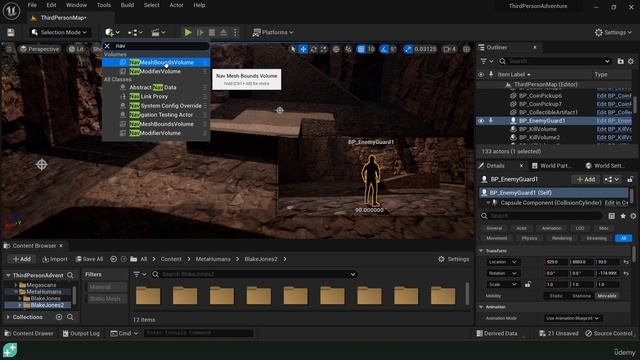640x360 pixels.
Task: Activate the Scale gizmo tool
Action: point(323,49)
